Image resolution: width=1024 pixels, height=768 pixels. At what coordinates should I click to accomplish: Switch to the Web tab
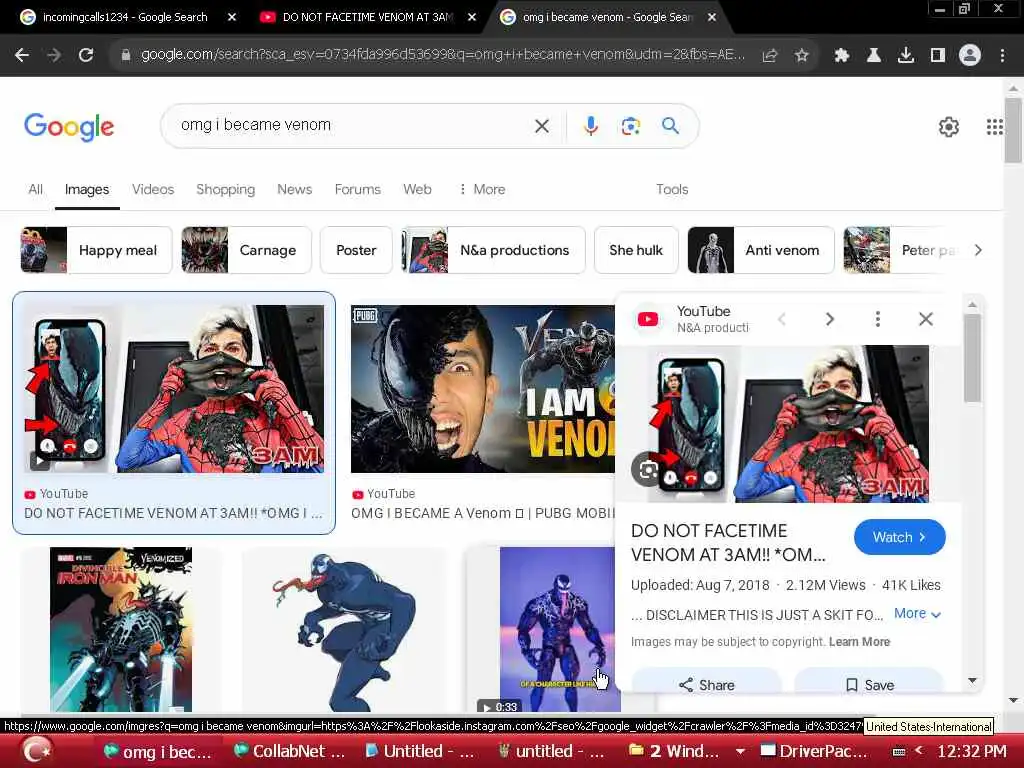pos(417,189)
